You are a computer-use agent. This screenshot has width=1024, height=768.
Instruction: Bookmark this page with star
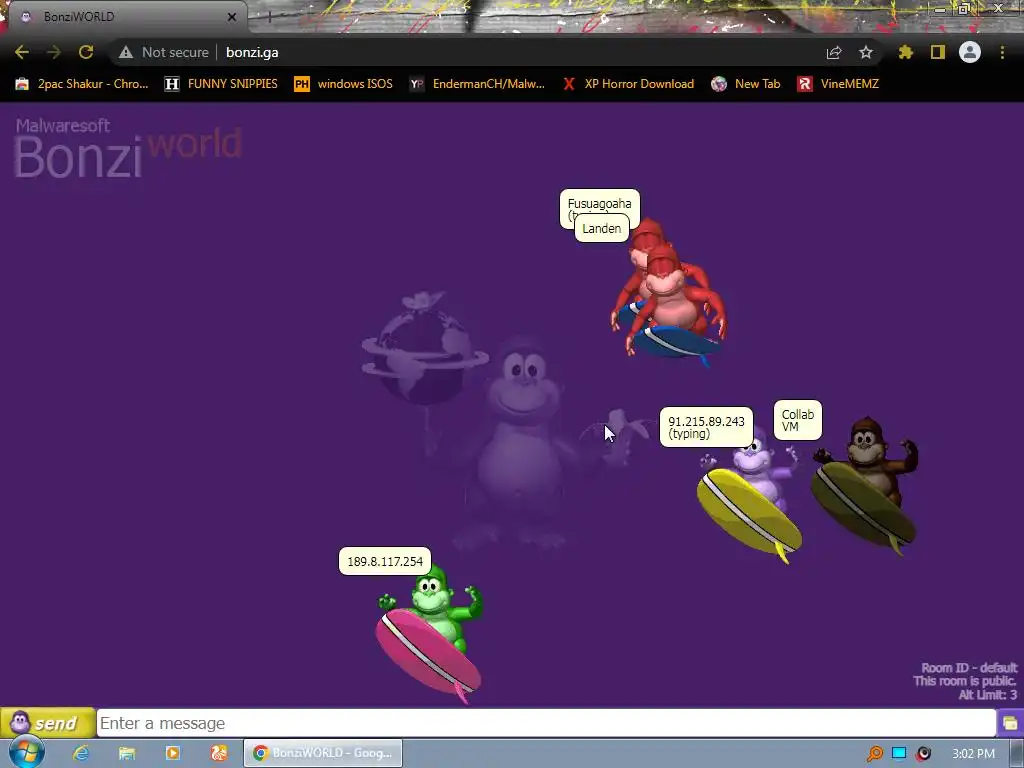pos(866,52)
